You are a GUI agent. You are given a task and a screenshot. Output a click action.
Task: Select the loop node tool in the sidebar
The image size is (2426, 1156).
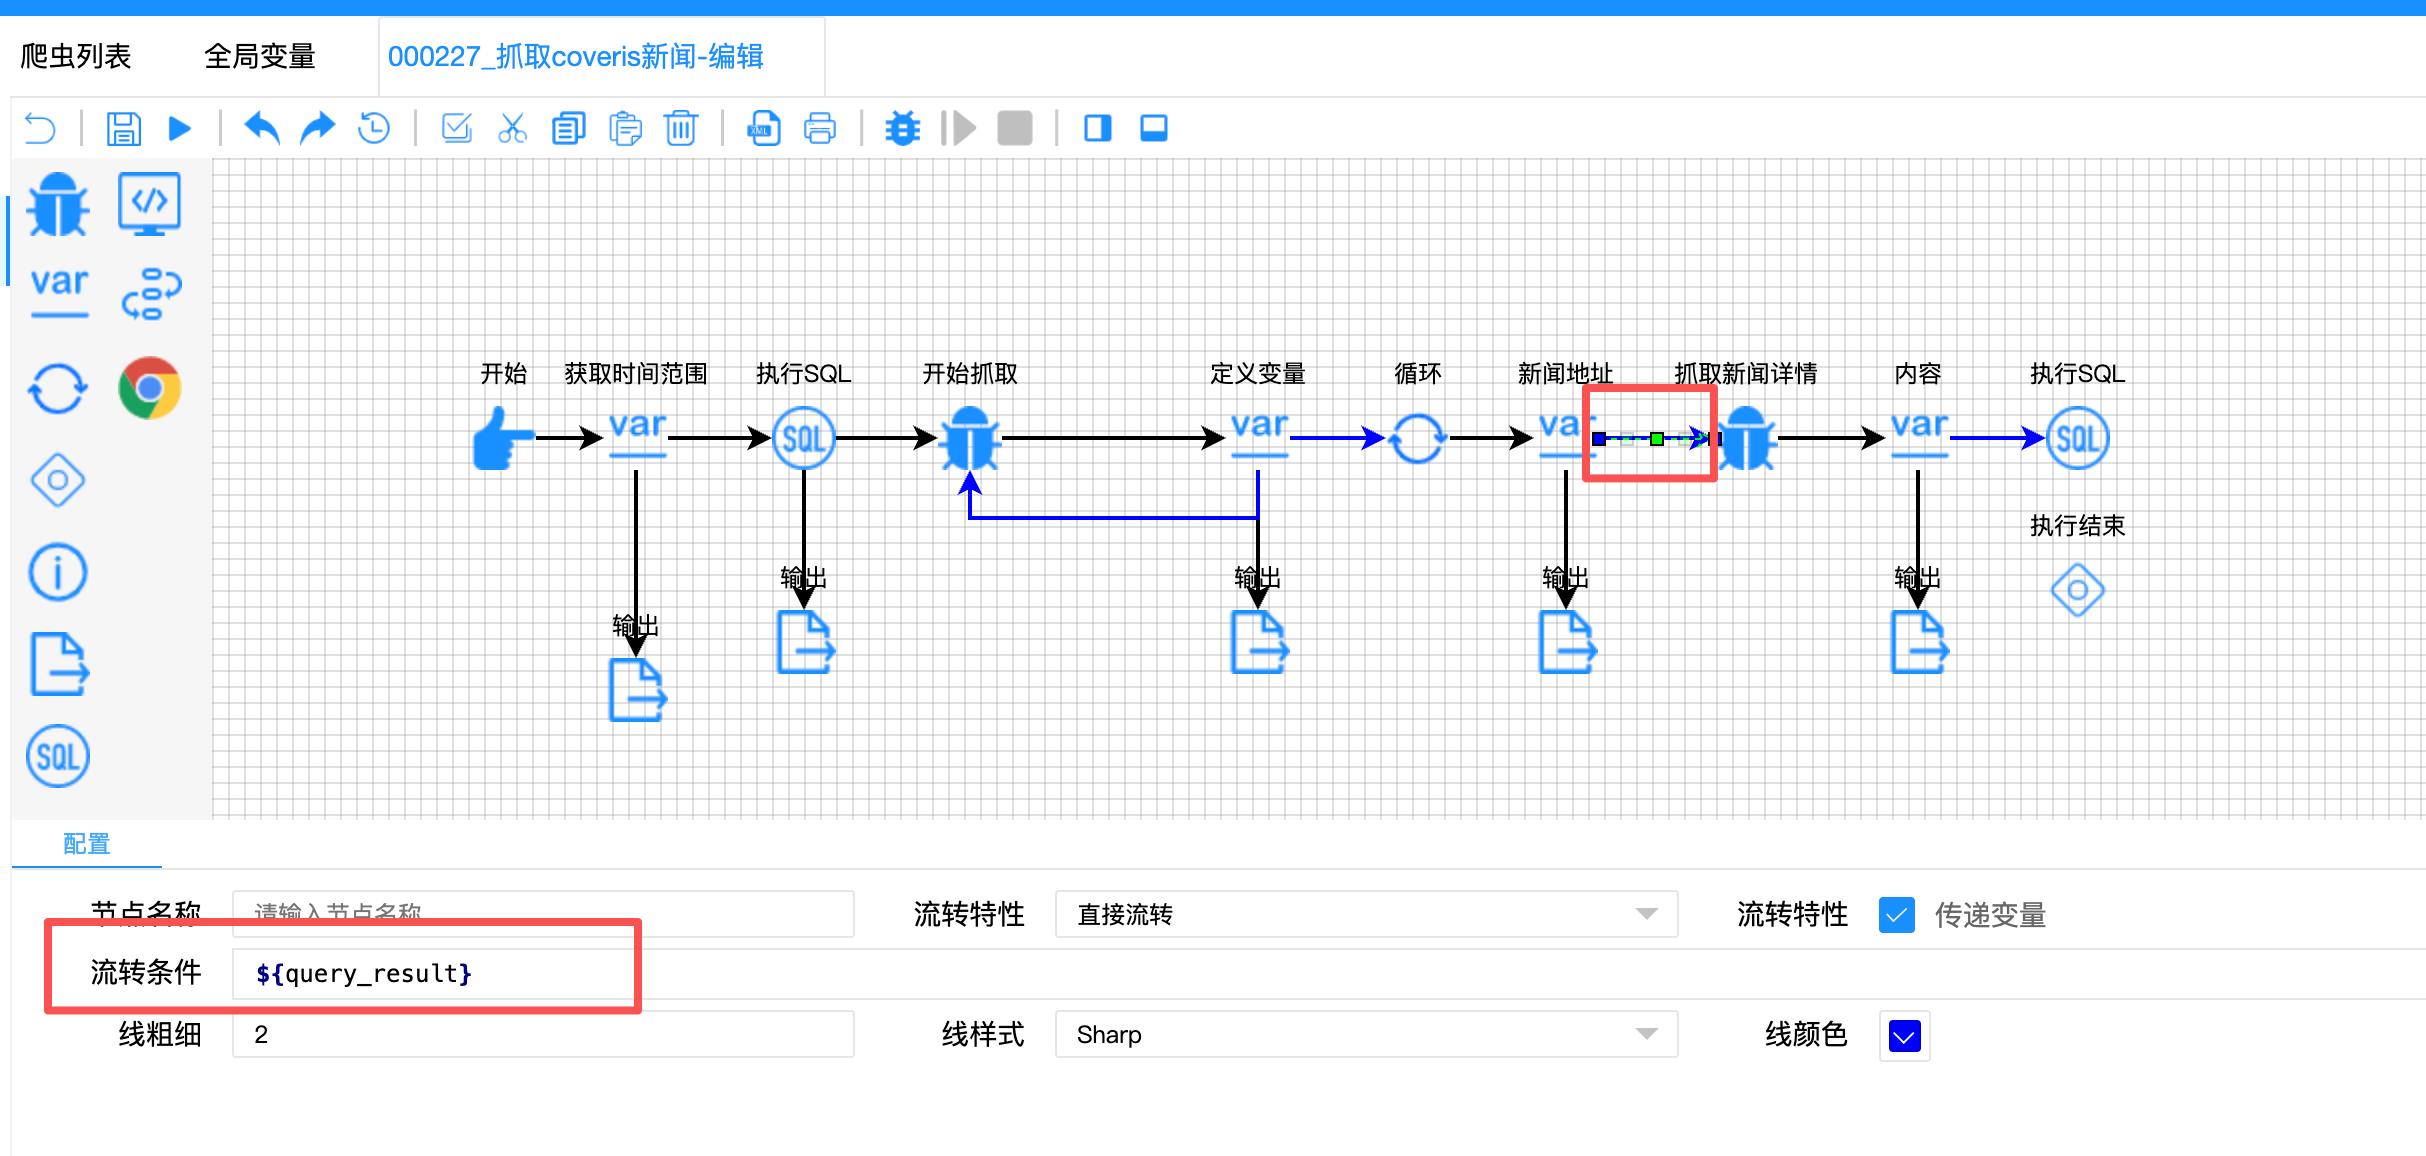point(57,388)
